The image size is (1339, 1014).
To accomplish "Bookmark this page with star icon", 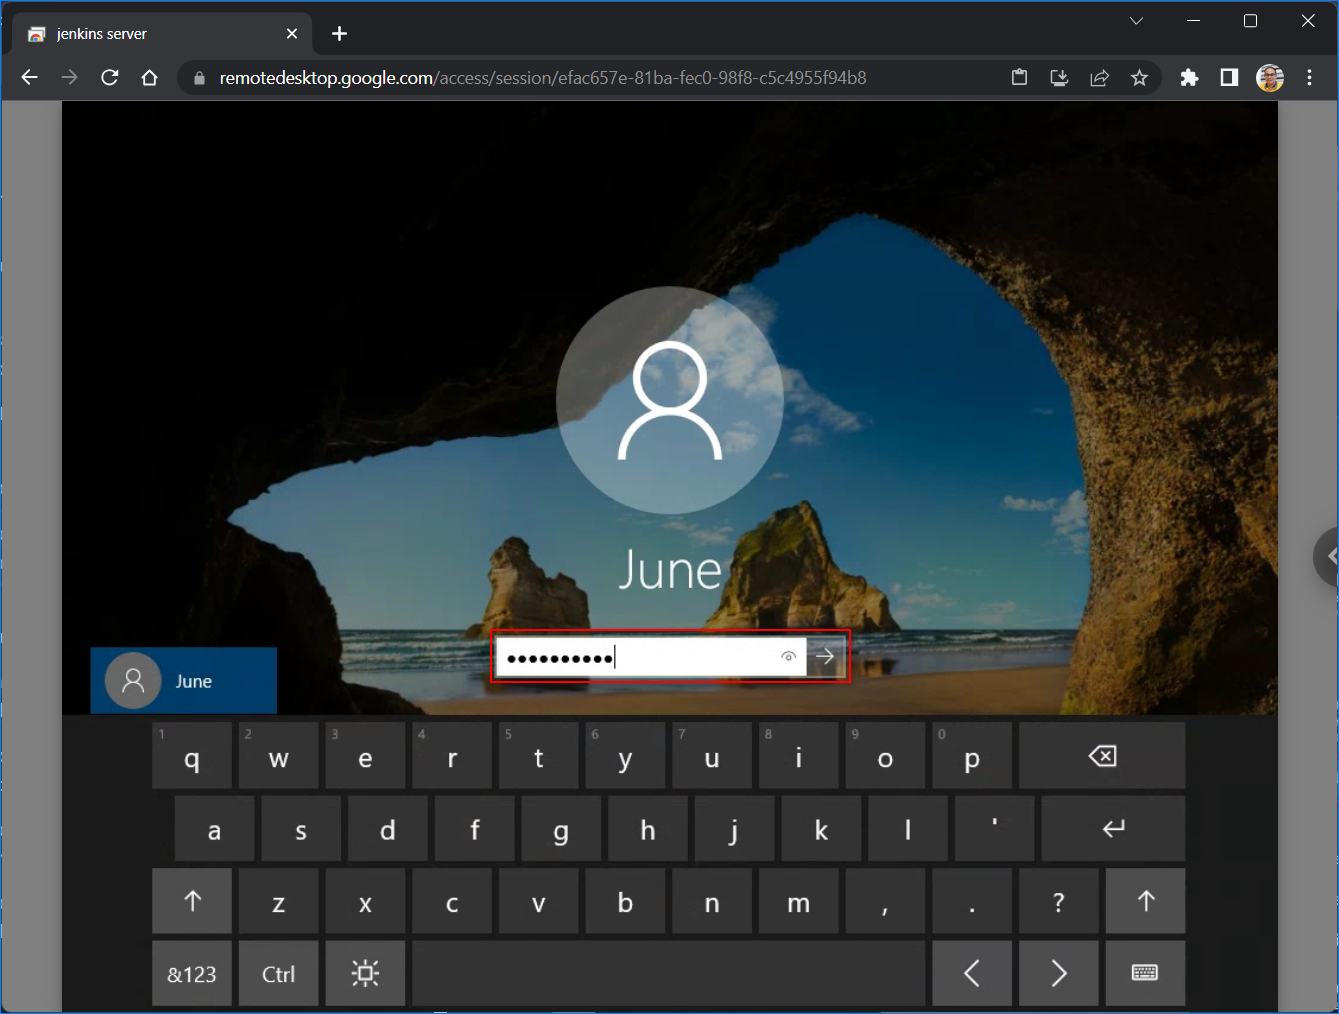I will [1139, 78].
